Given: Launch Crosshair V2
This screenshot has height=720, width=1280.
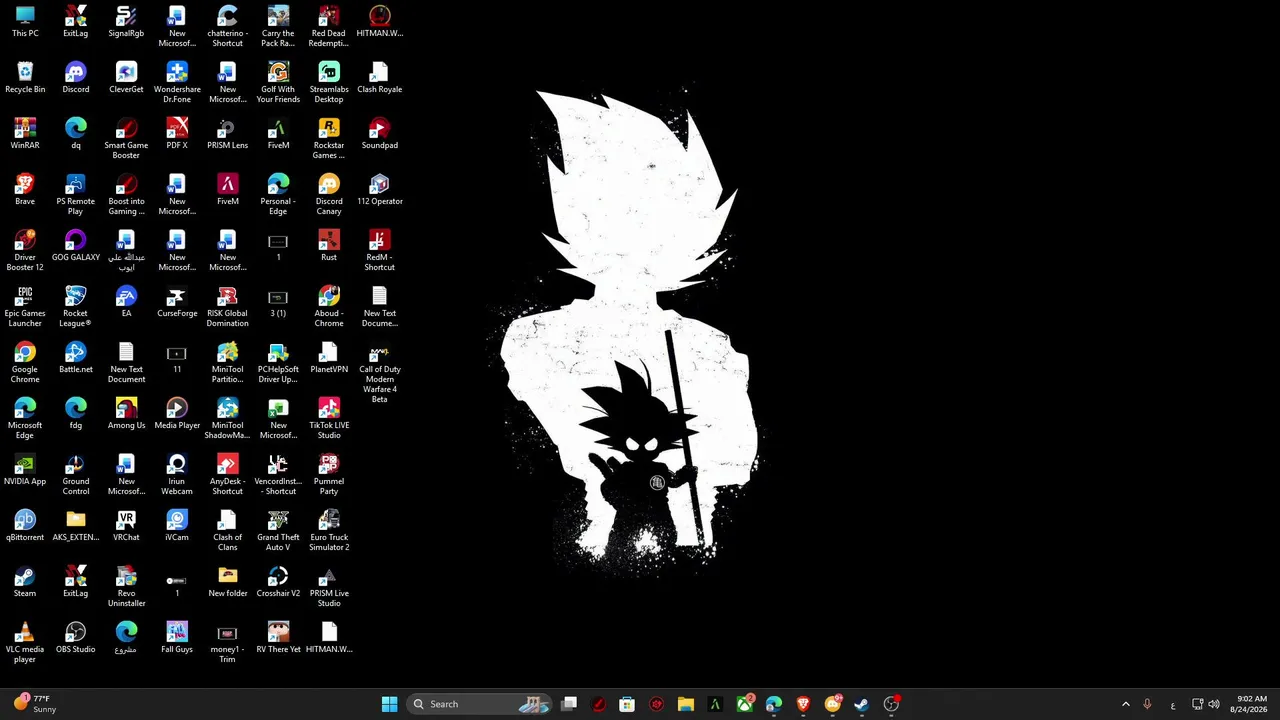Looking at the screenshot, I should pos(278,582).
